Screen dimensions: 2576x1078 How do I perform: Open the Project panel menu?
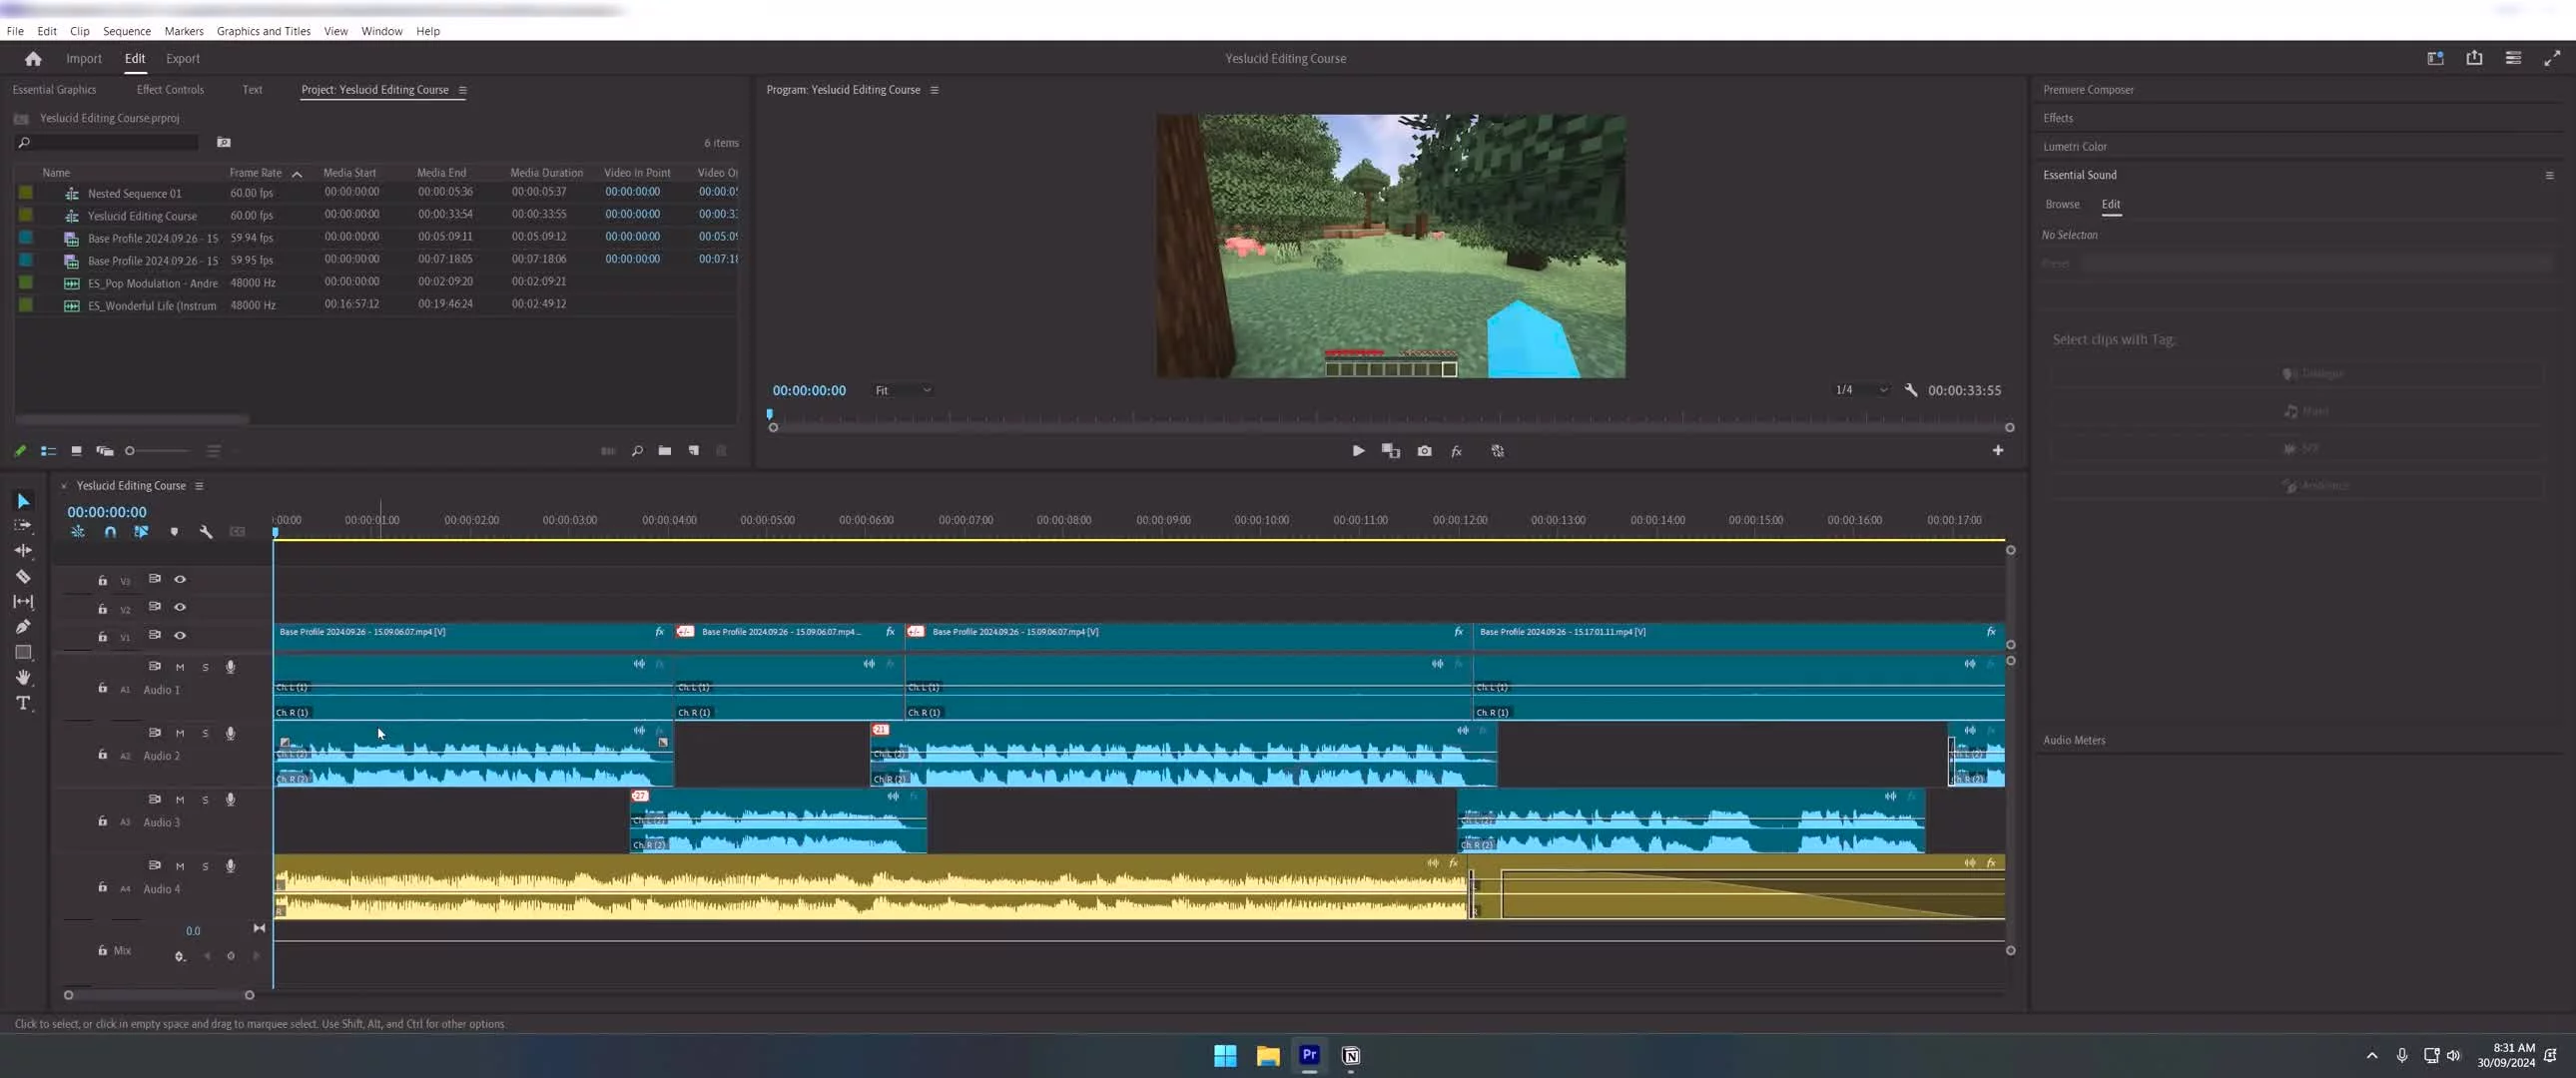tap(462, 90)
